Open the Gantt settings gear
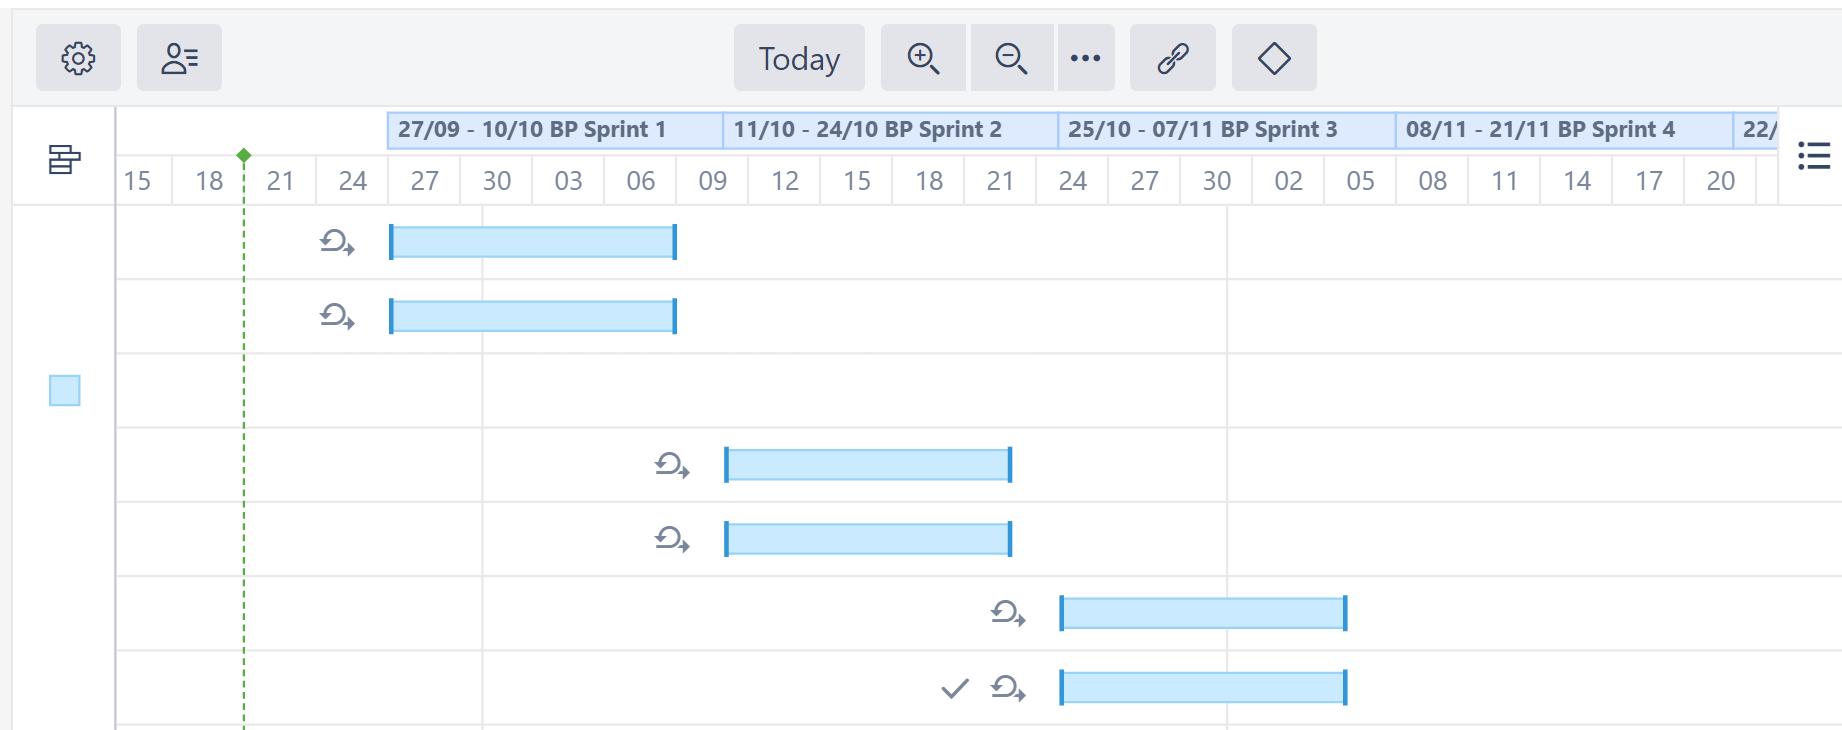This screenshot has width=1842, height=730. point(78,58)
